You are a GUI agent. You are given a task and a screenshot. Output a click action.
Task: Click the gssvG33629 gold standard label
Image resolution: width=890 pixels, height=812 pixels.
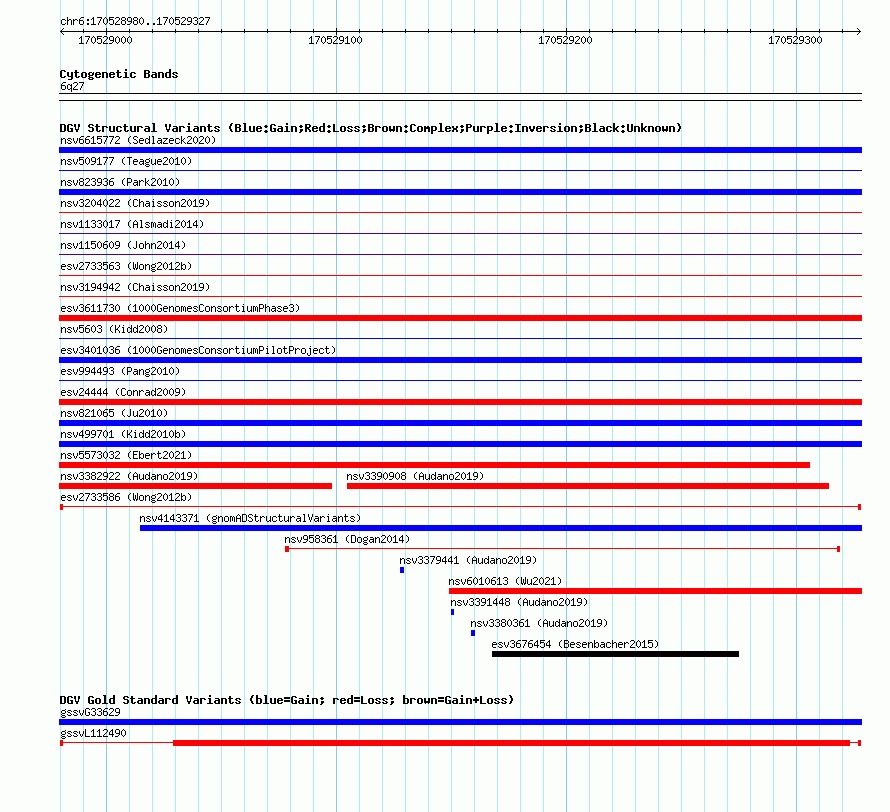click(x=90, y=712)
